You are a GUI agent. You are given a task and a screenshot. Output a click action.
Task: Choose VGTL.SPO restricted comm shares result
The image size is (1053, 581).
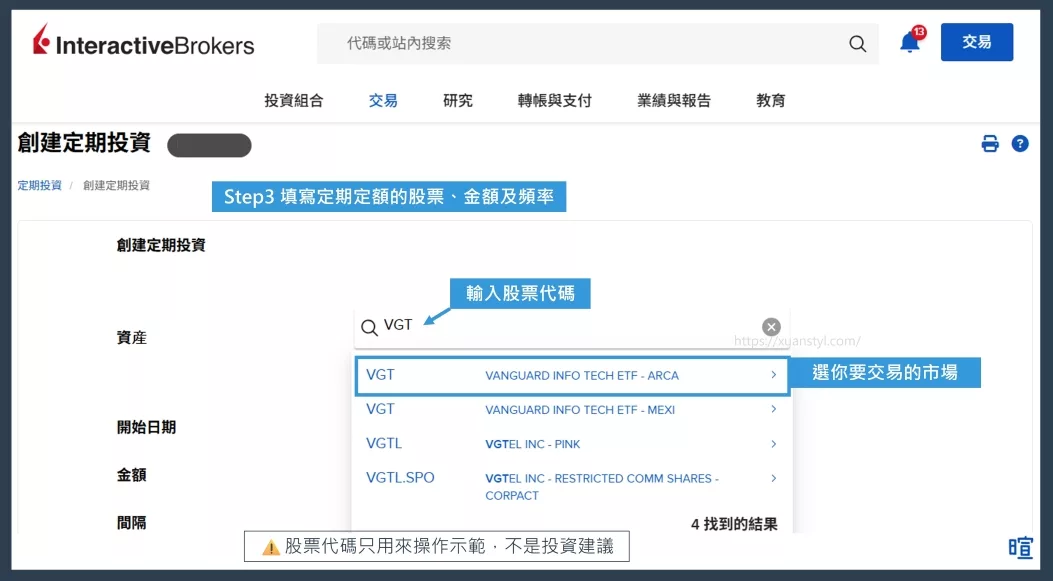571,486
